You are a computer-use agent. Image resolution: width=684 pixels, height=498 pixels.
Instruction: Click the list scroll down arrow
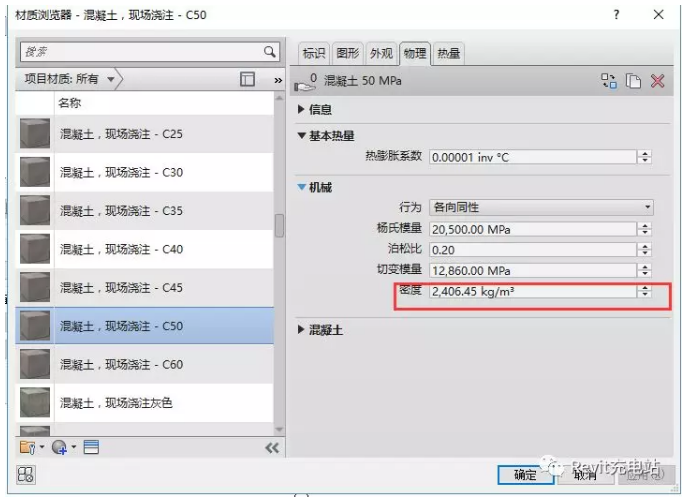tap(280, 430)
